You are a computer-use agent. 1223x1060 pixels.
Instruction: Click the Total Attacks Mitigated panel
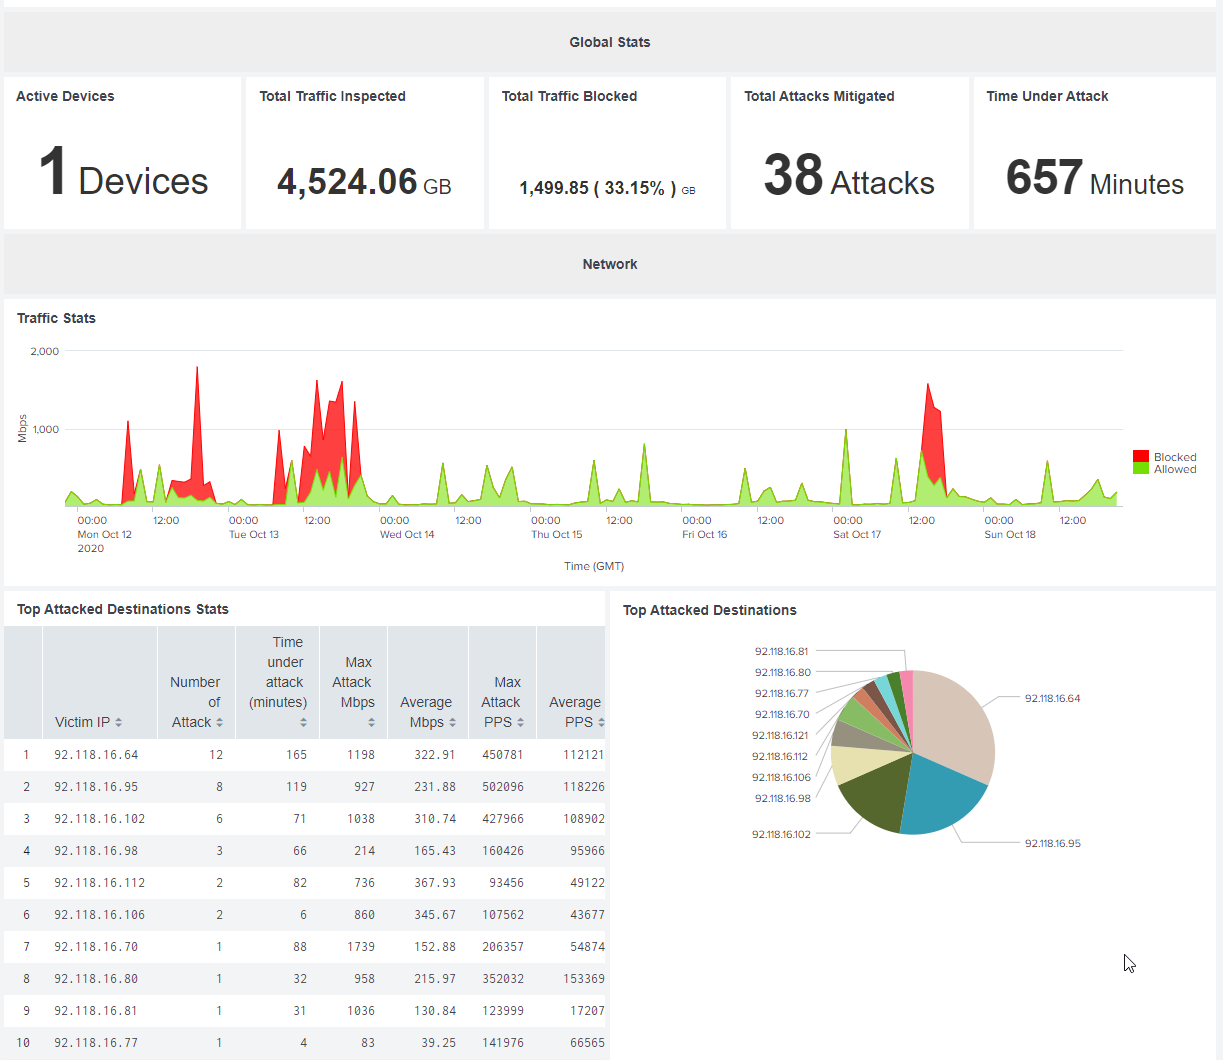849,153
